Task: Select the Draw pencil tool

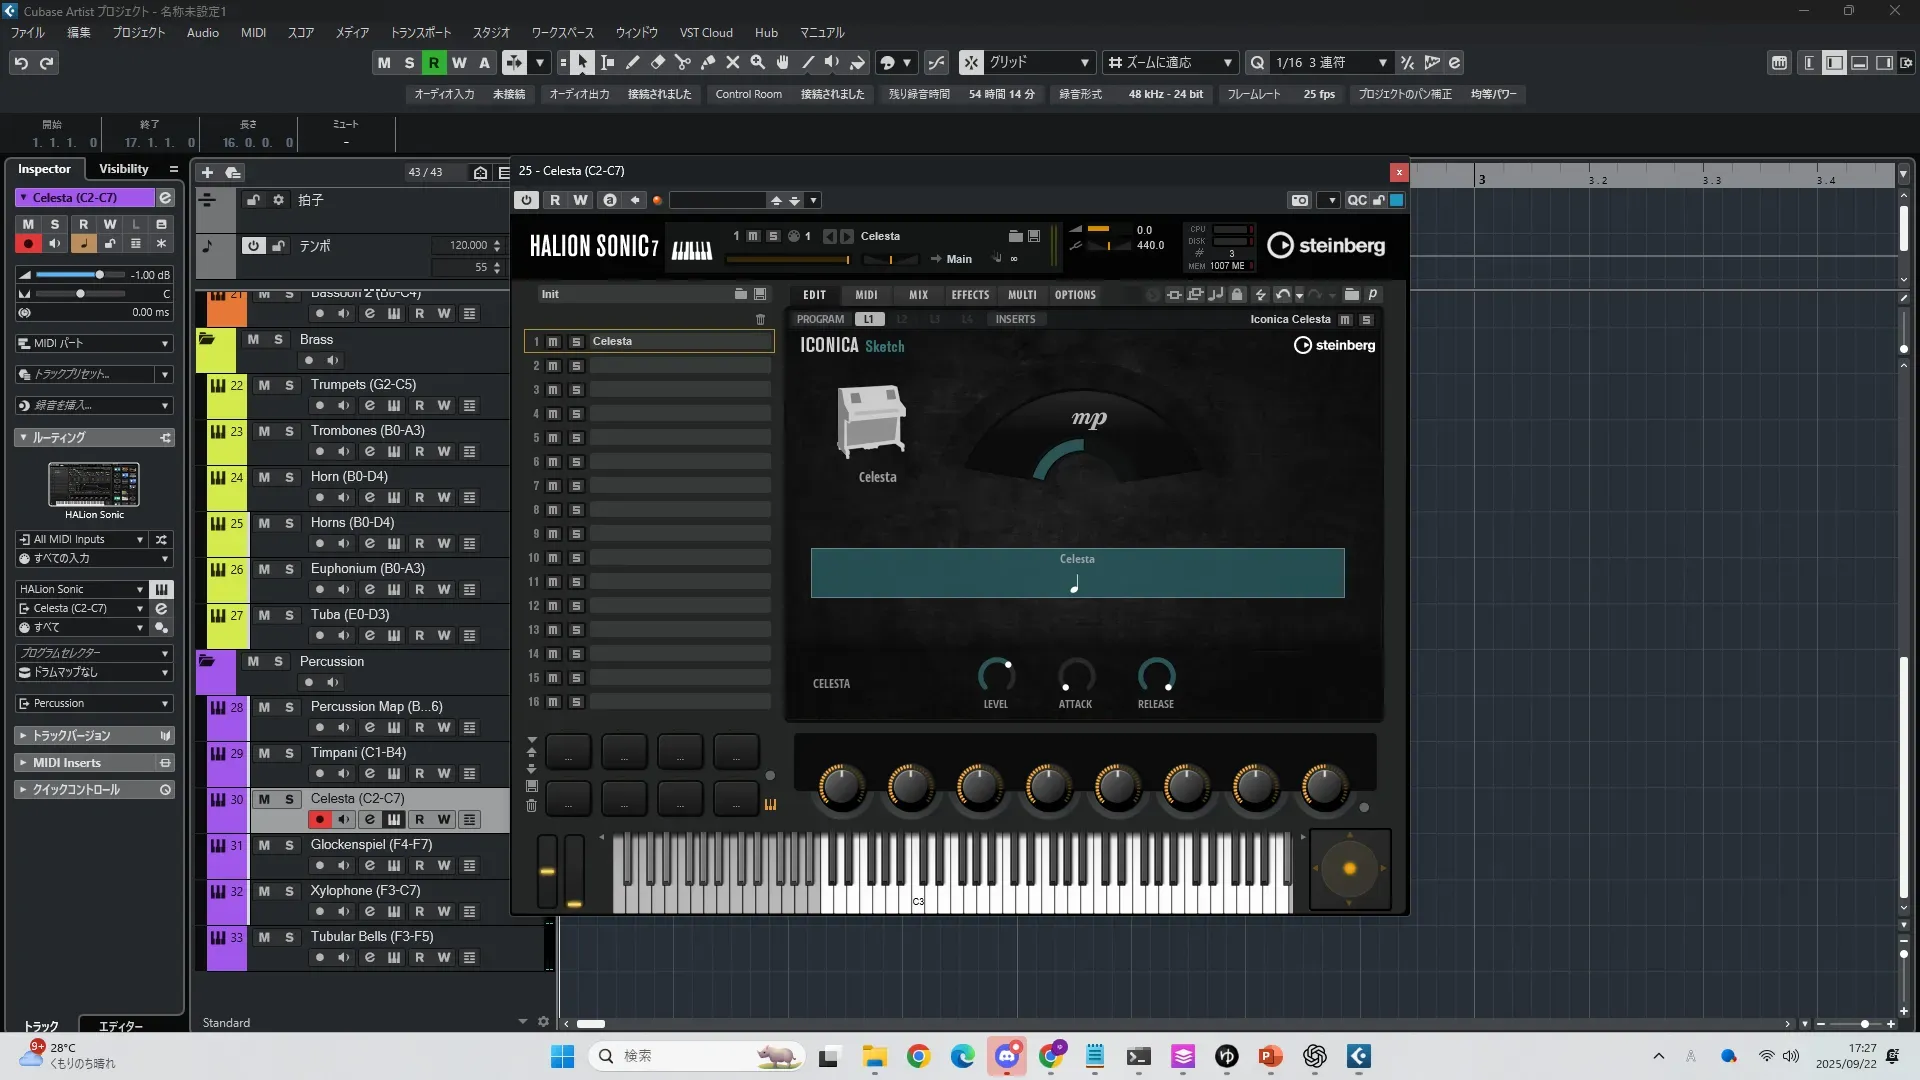Action: click(x=633, y=63)
